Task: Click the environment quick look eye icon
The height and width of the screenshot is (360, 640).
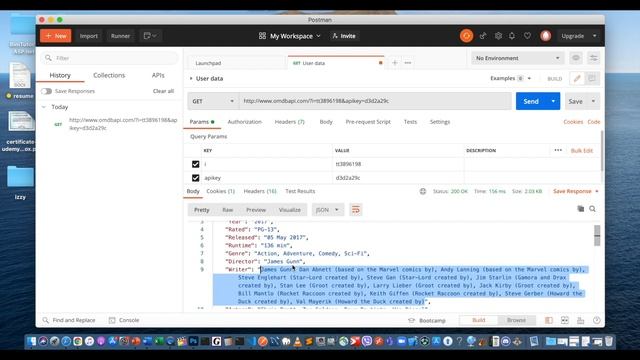Action: pyautogui.click(x=576, y=58)
